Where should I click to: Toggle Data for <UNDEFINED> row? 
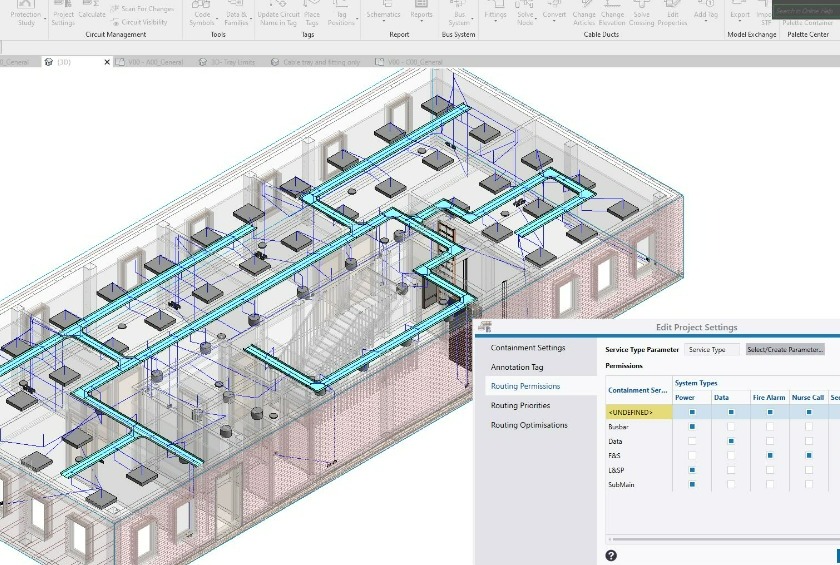731,412
